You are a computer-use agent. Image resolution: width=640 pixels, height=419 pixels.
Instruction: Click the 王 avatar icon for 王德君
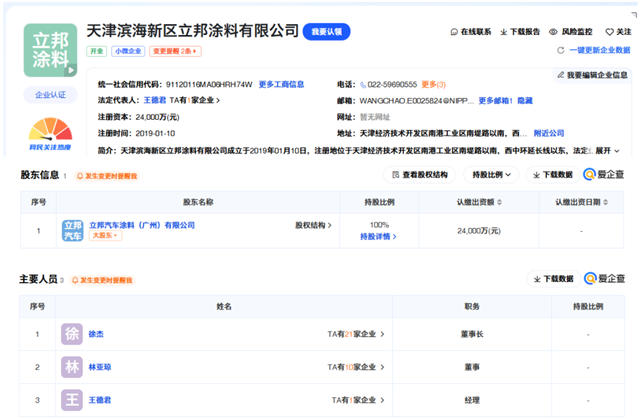pyautogui.click(x=72, y=401)
